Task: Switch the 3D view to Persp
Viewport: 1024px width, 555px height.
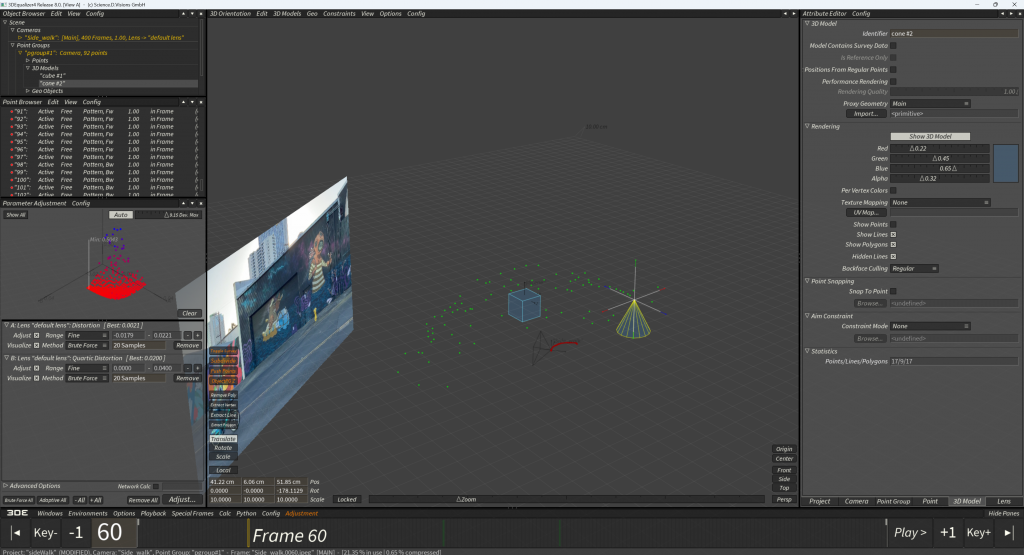Action: [x=784, y=500]
